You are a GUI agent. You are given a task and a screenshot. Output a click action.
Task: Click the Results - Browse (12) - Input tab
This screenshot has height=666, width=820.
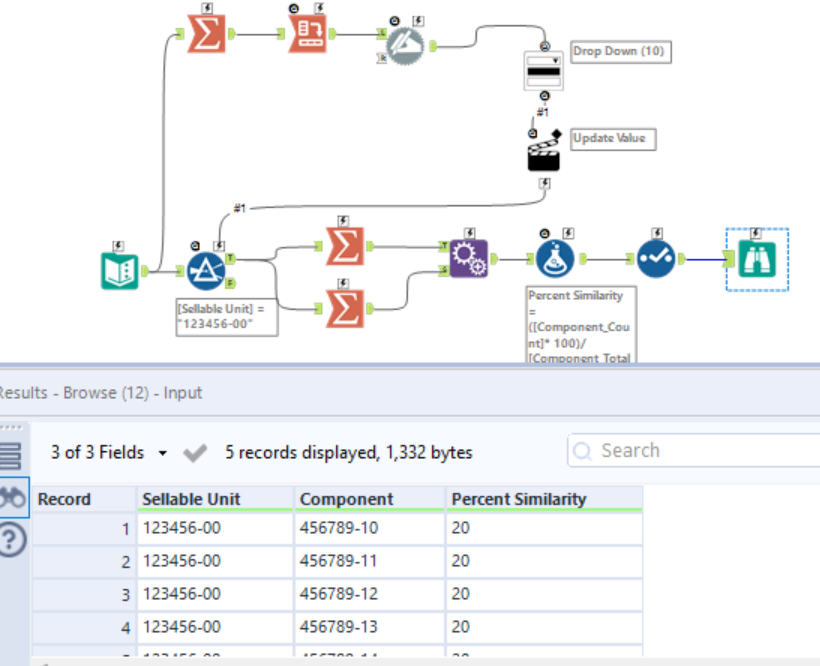click(x=100, y=392)
